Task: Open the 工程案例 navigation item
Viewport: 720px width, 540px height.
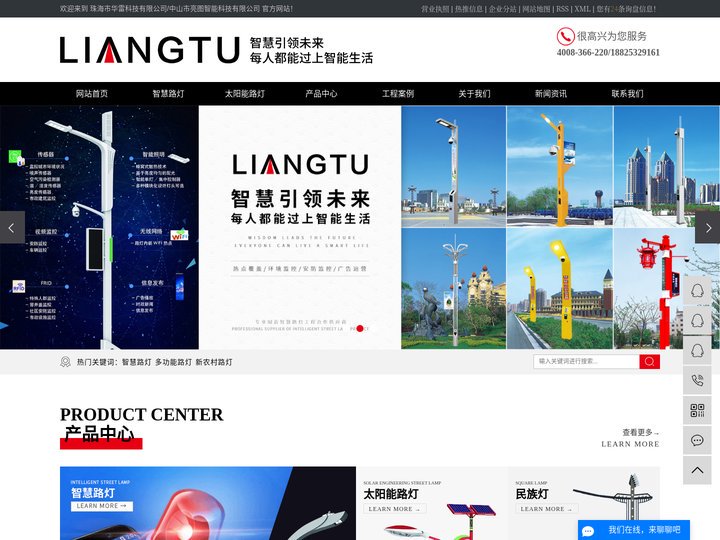Action: 398,94
